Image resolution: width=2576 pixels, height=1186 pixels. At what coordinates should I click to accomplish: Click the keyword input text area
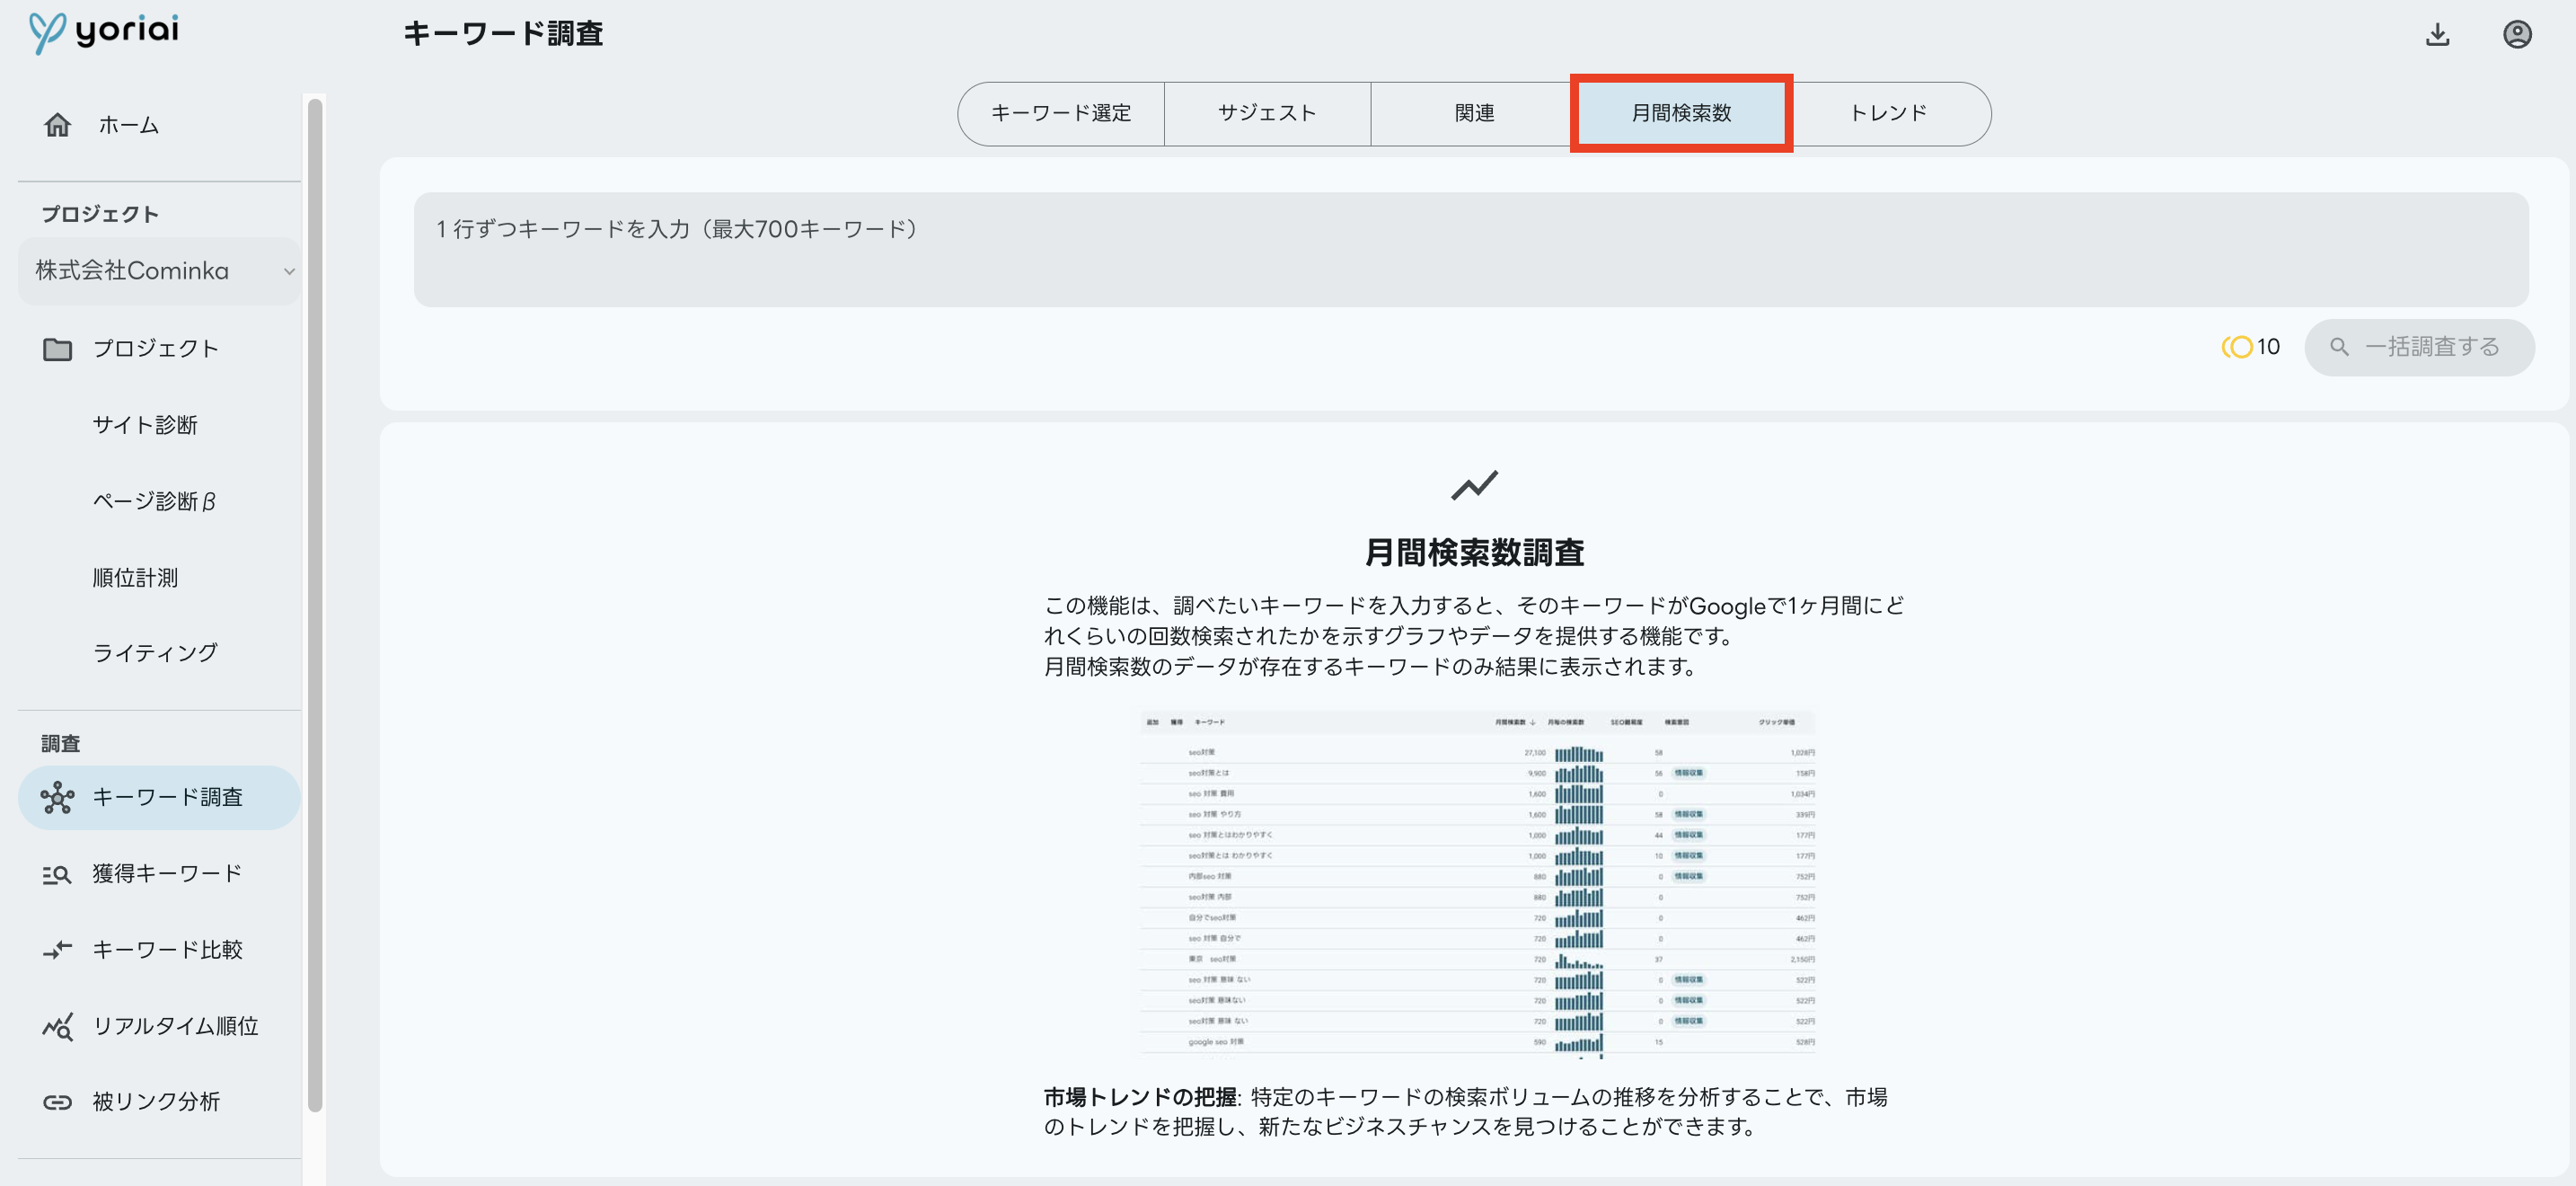1471,250
